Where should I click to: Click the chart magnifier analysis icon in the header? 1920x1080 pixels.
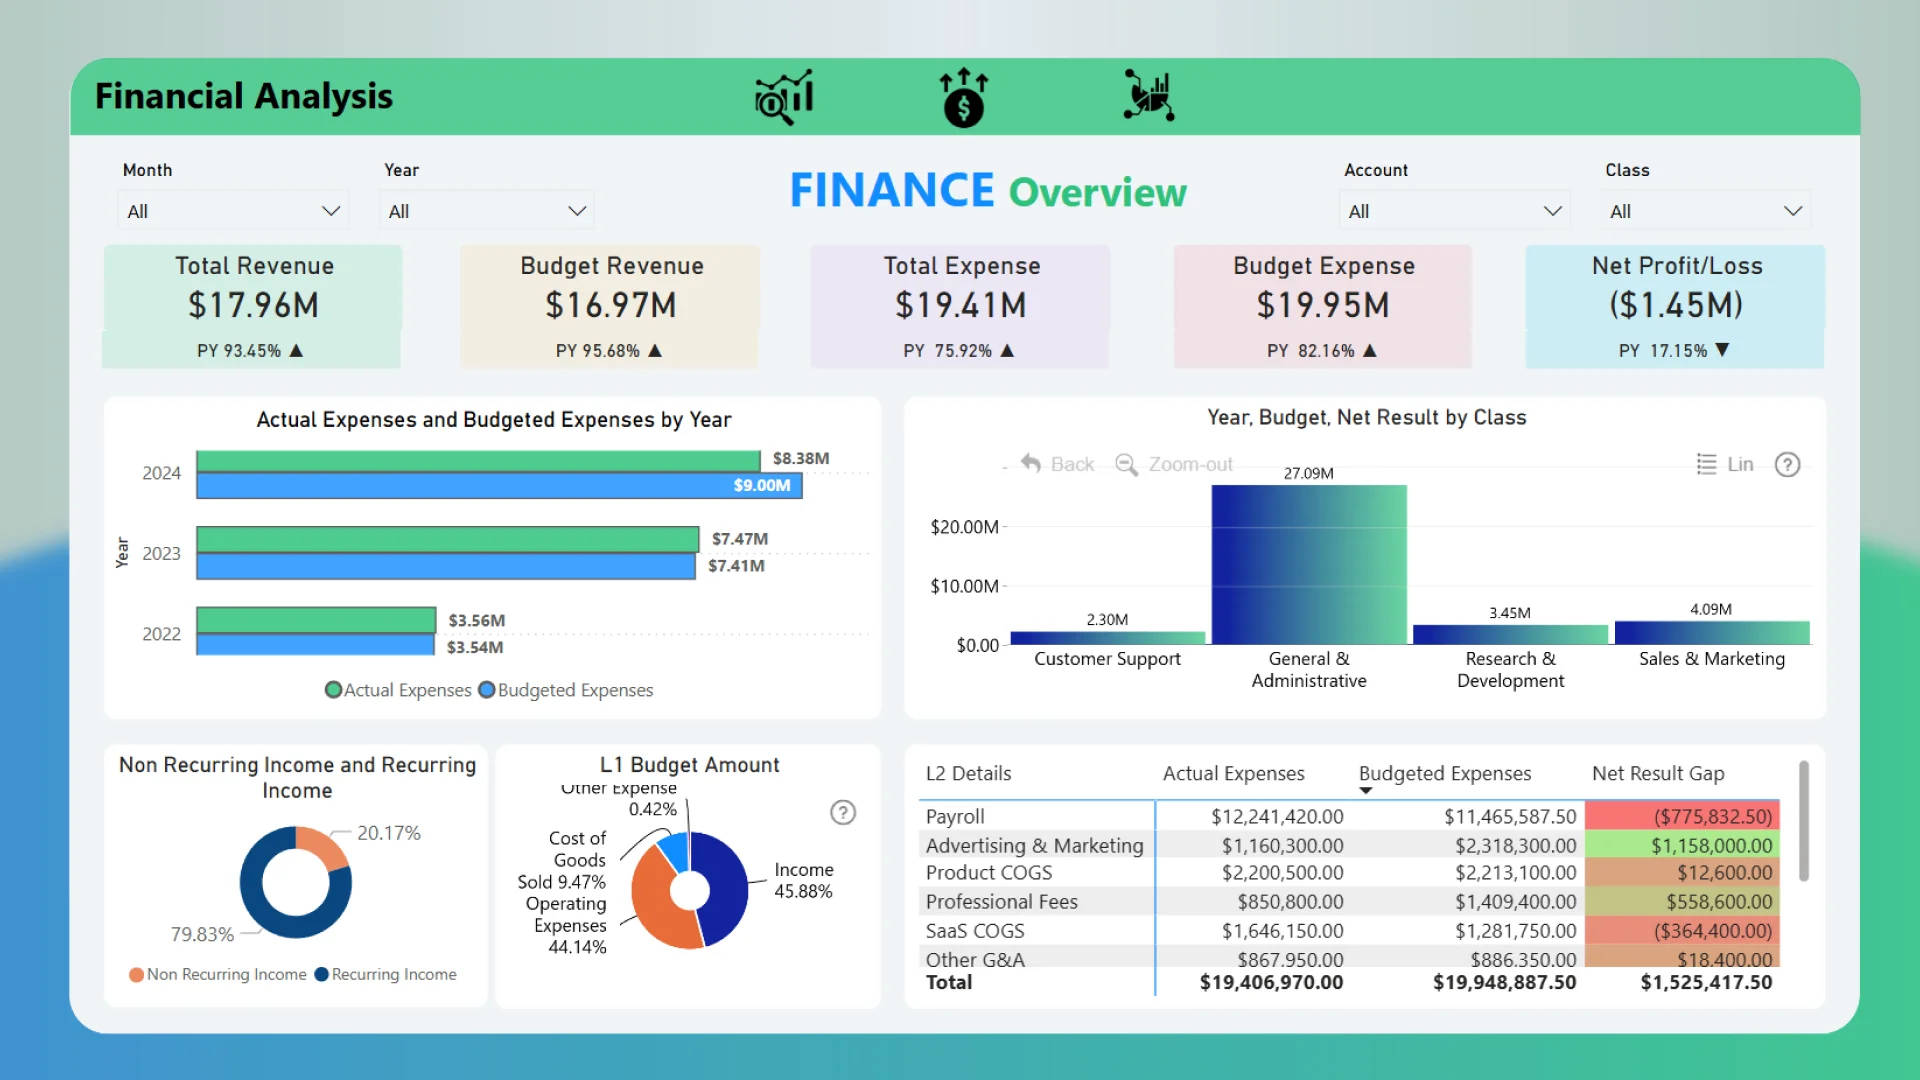(x=784, y=97)
